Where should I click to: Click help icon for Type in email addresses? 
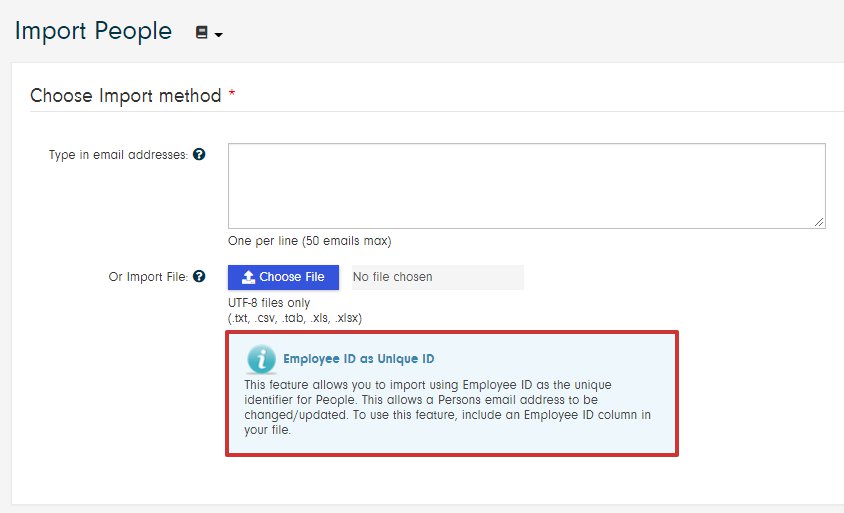(x=199, y=155)
